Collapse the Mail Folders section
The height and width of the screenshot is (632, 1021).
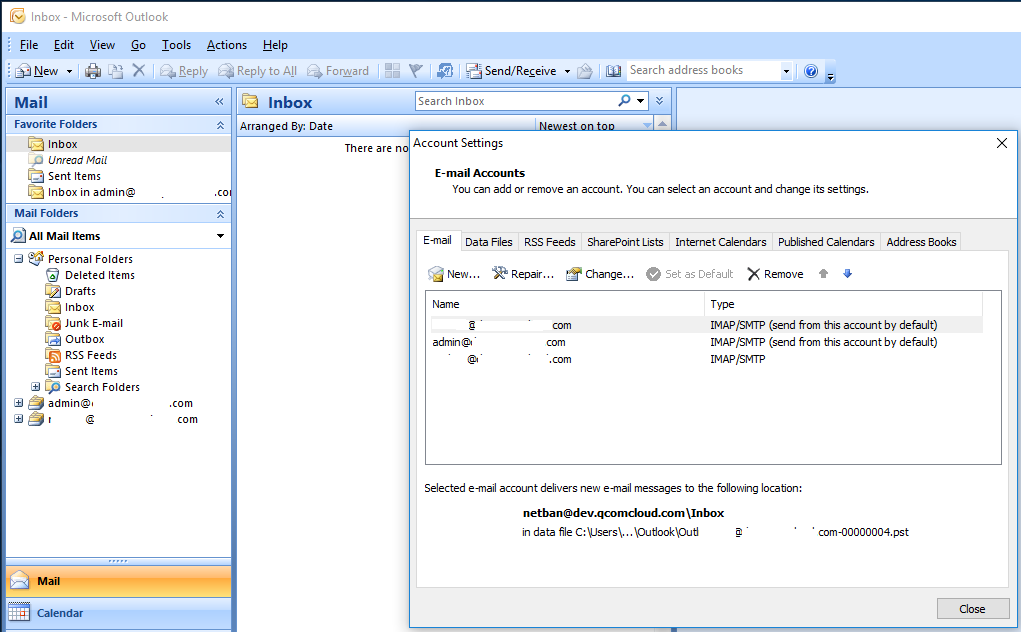click(220, 214)
